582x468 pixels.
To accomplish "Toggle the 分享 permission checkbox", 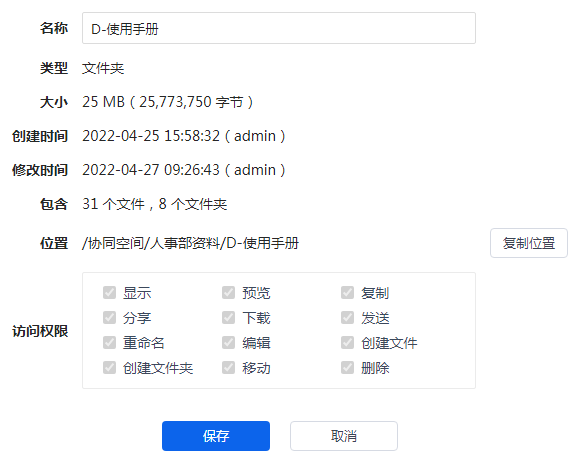I will tap(109, 318).
